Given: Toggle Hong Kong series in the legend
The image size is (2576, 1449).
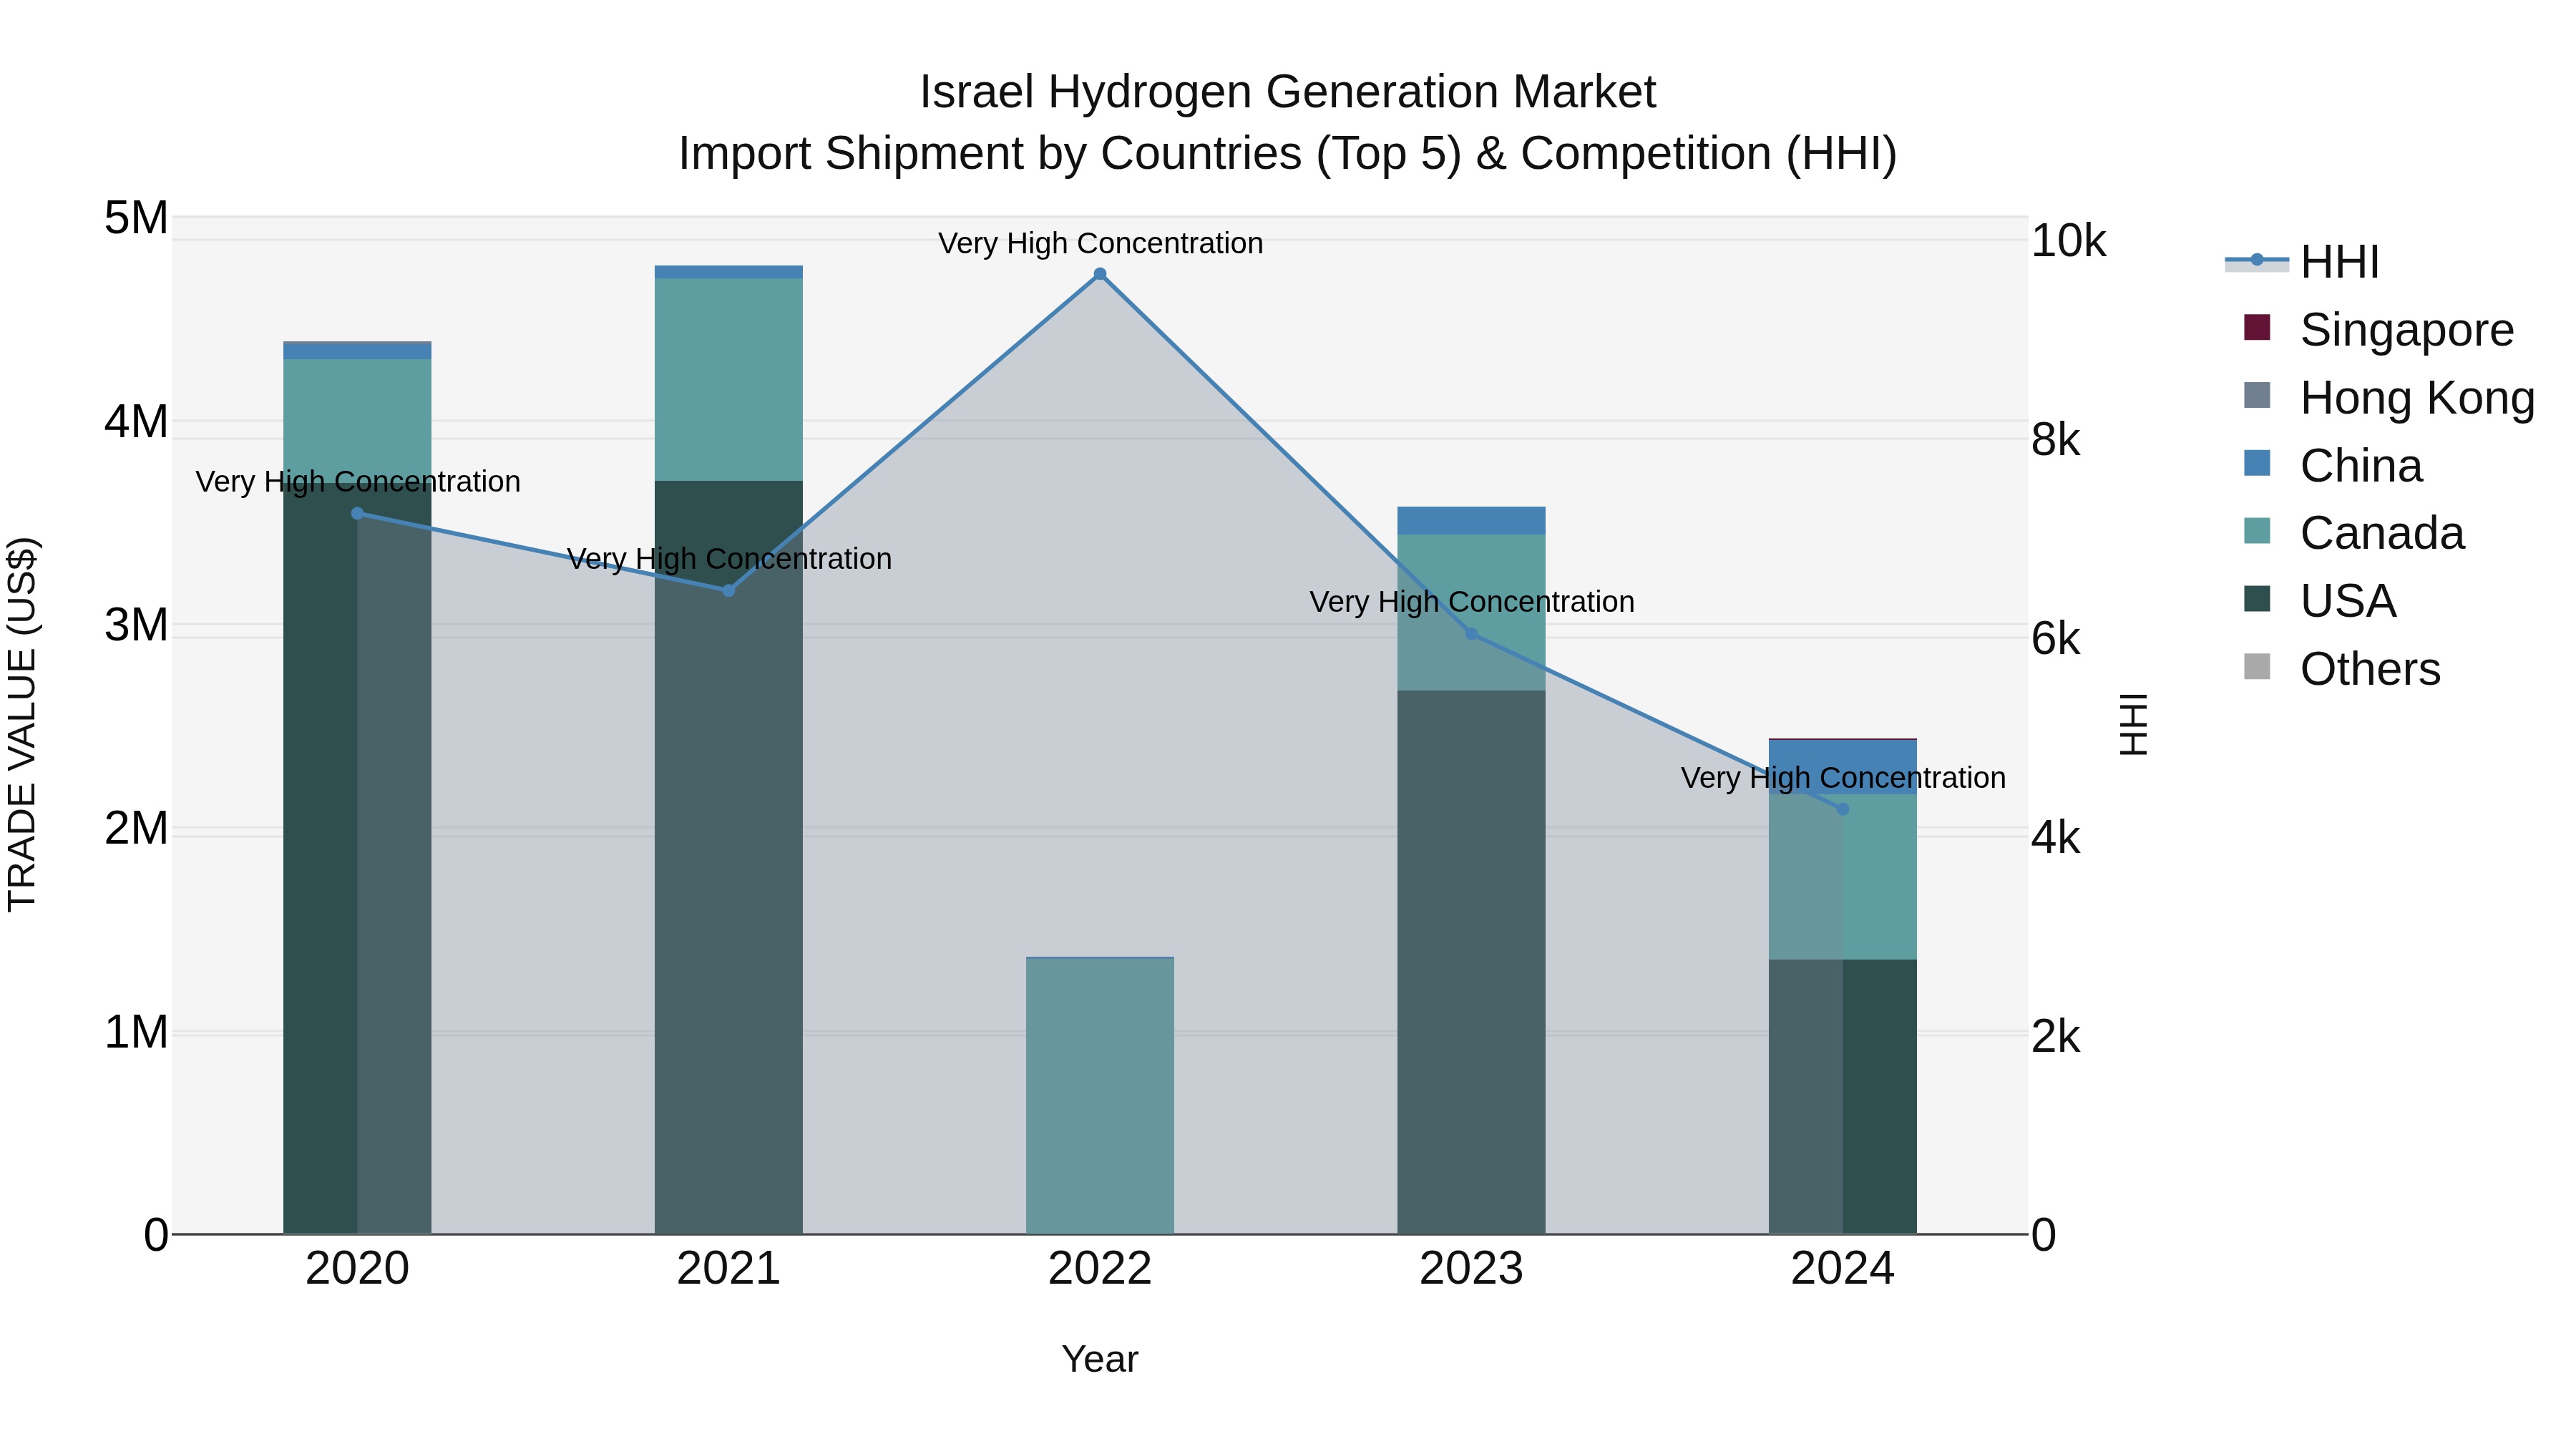Looking at the screenshot, I should click(x=2389, y=397).
